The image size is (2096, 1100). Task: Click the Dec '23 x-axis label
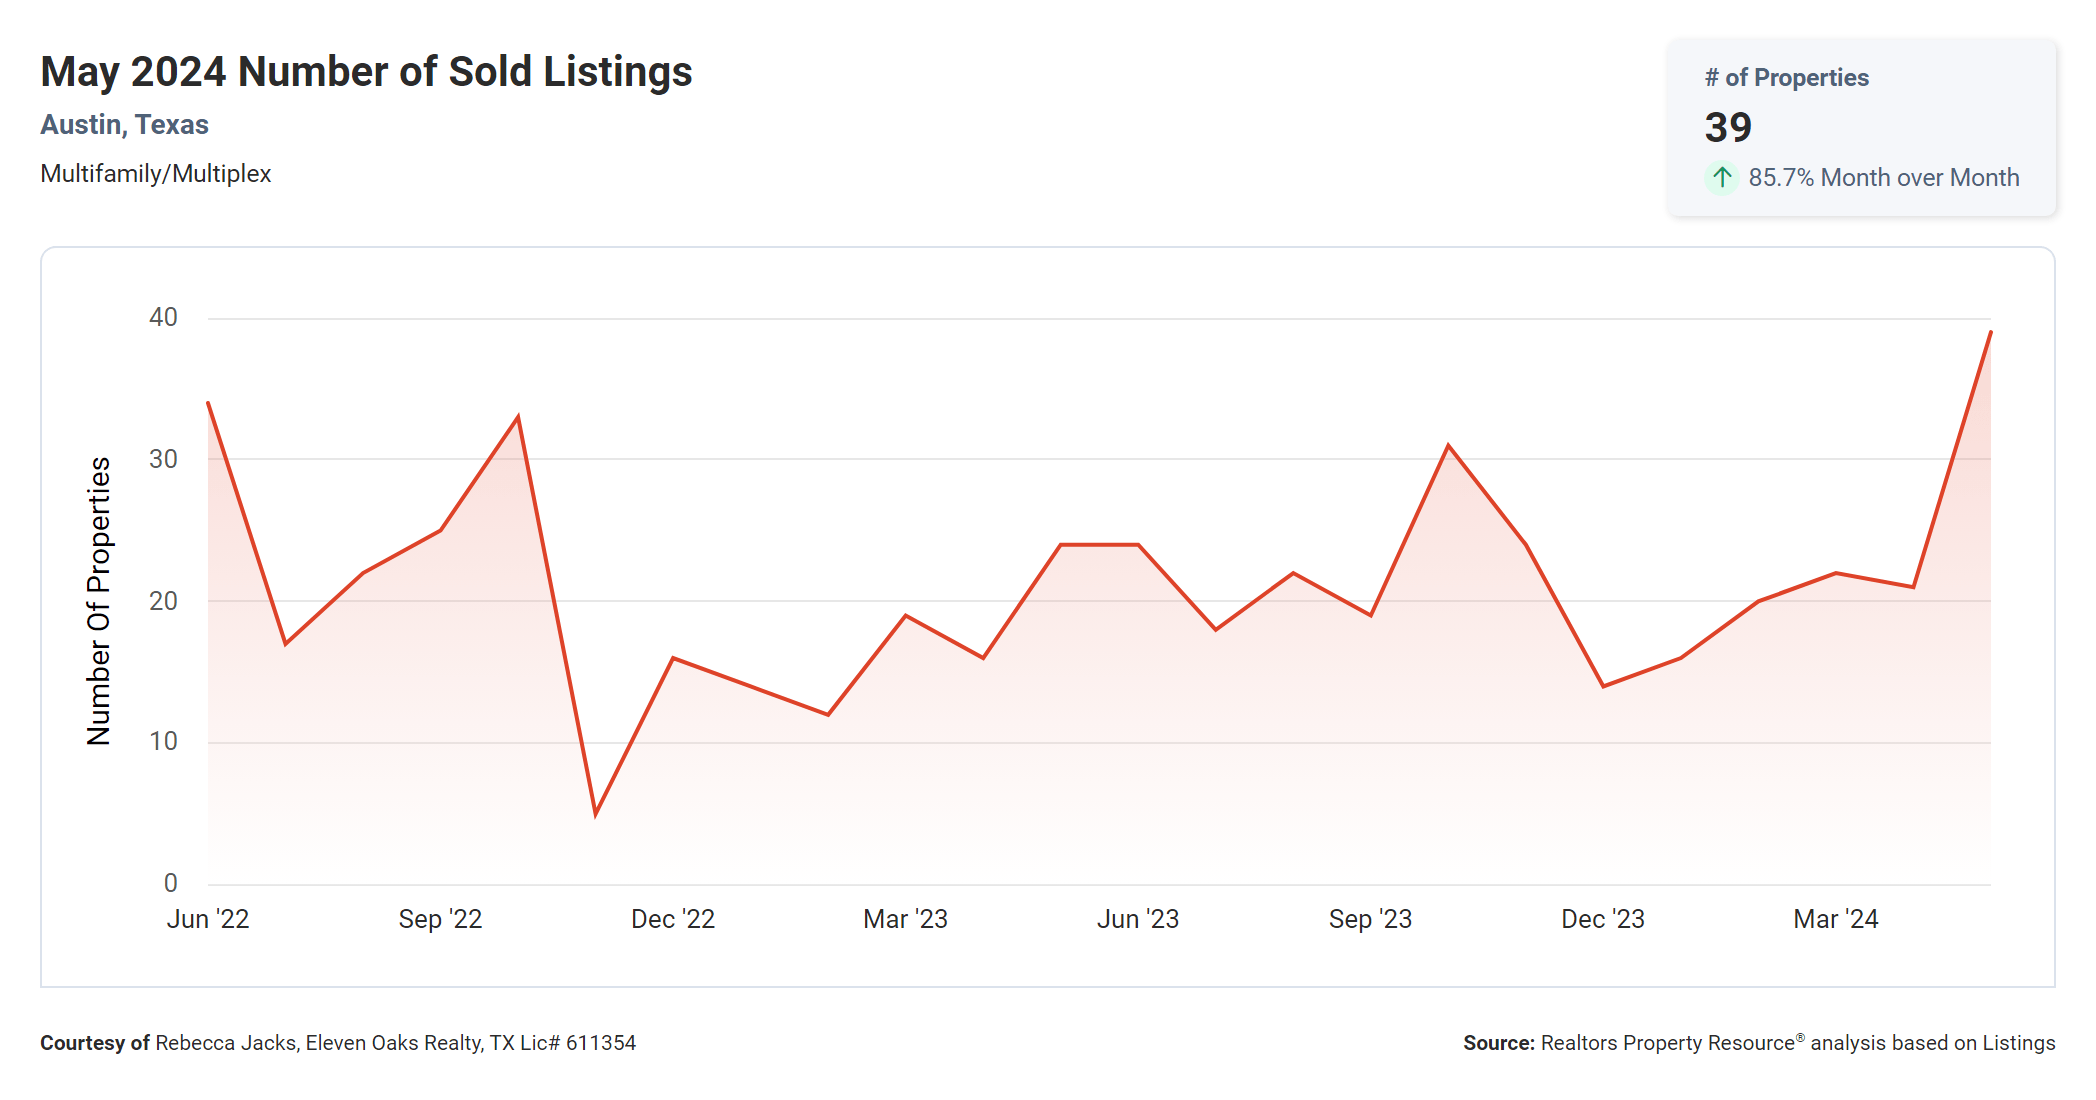(1603, 919)
